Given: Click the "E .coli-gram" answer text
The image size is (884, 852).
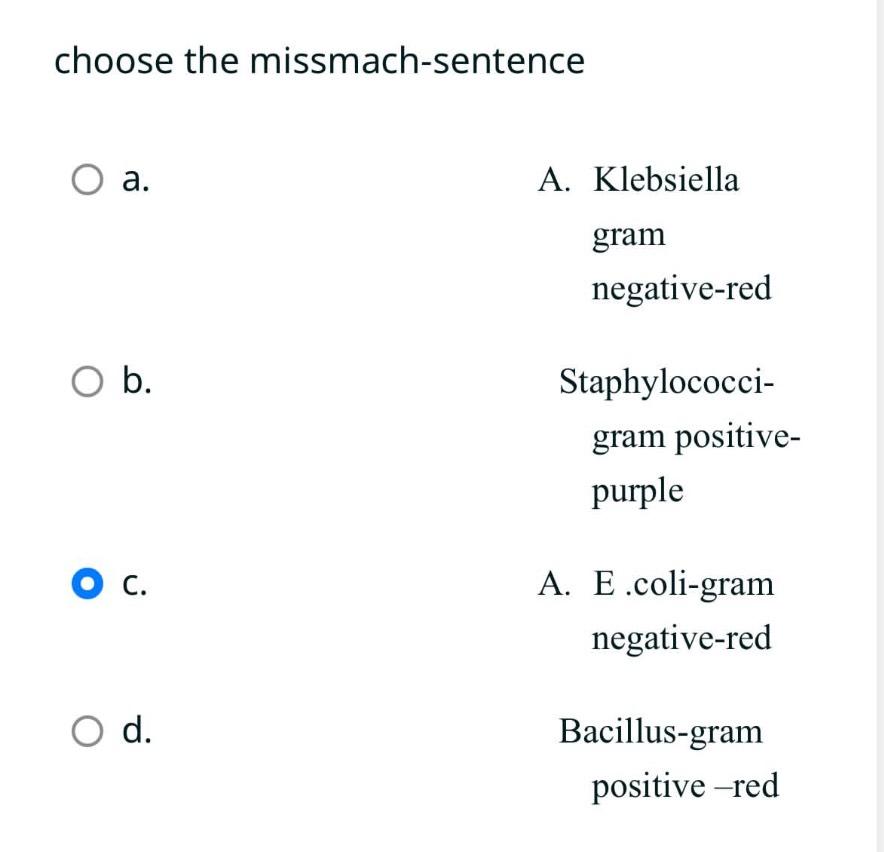Looking at the screenshot, I should pyautogui.click(x=683, y=583).
